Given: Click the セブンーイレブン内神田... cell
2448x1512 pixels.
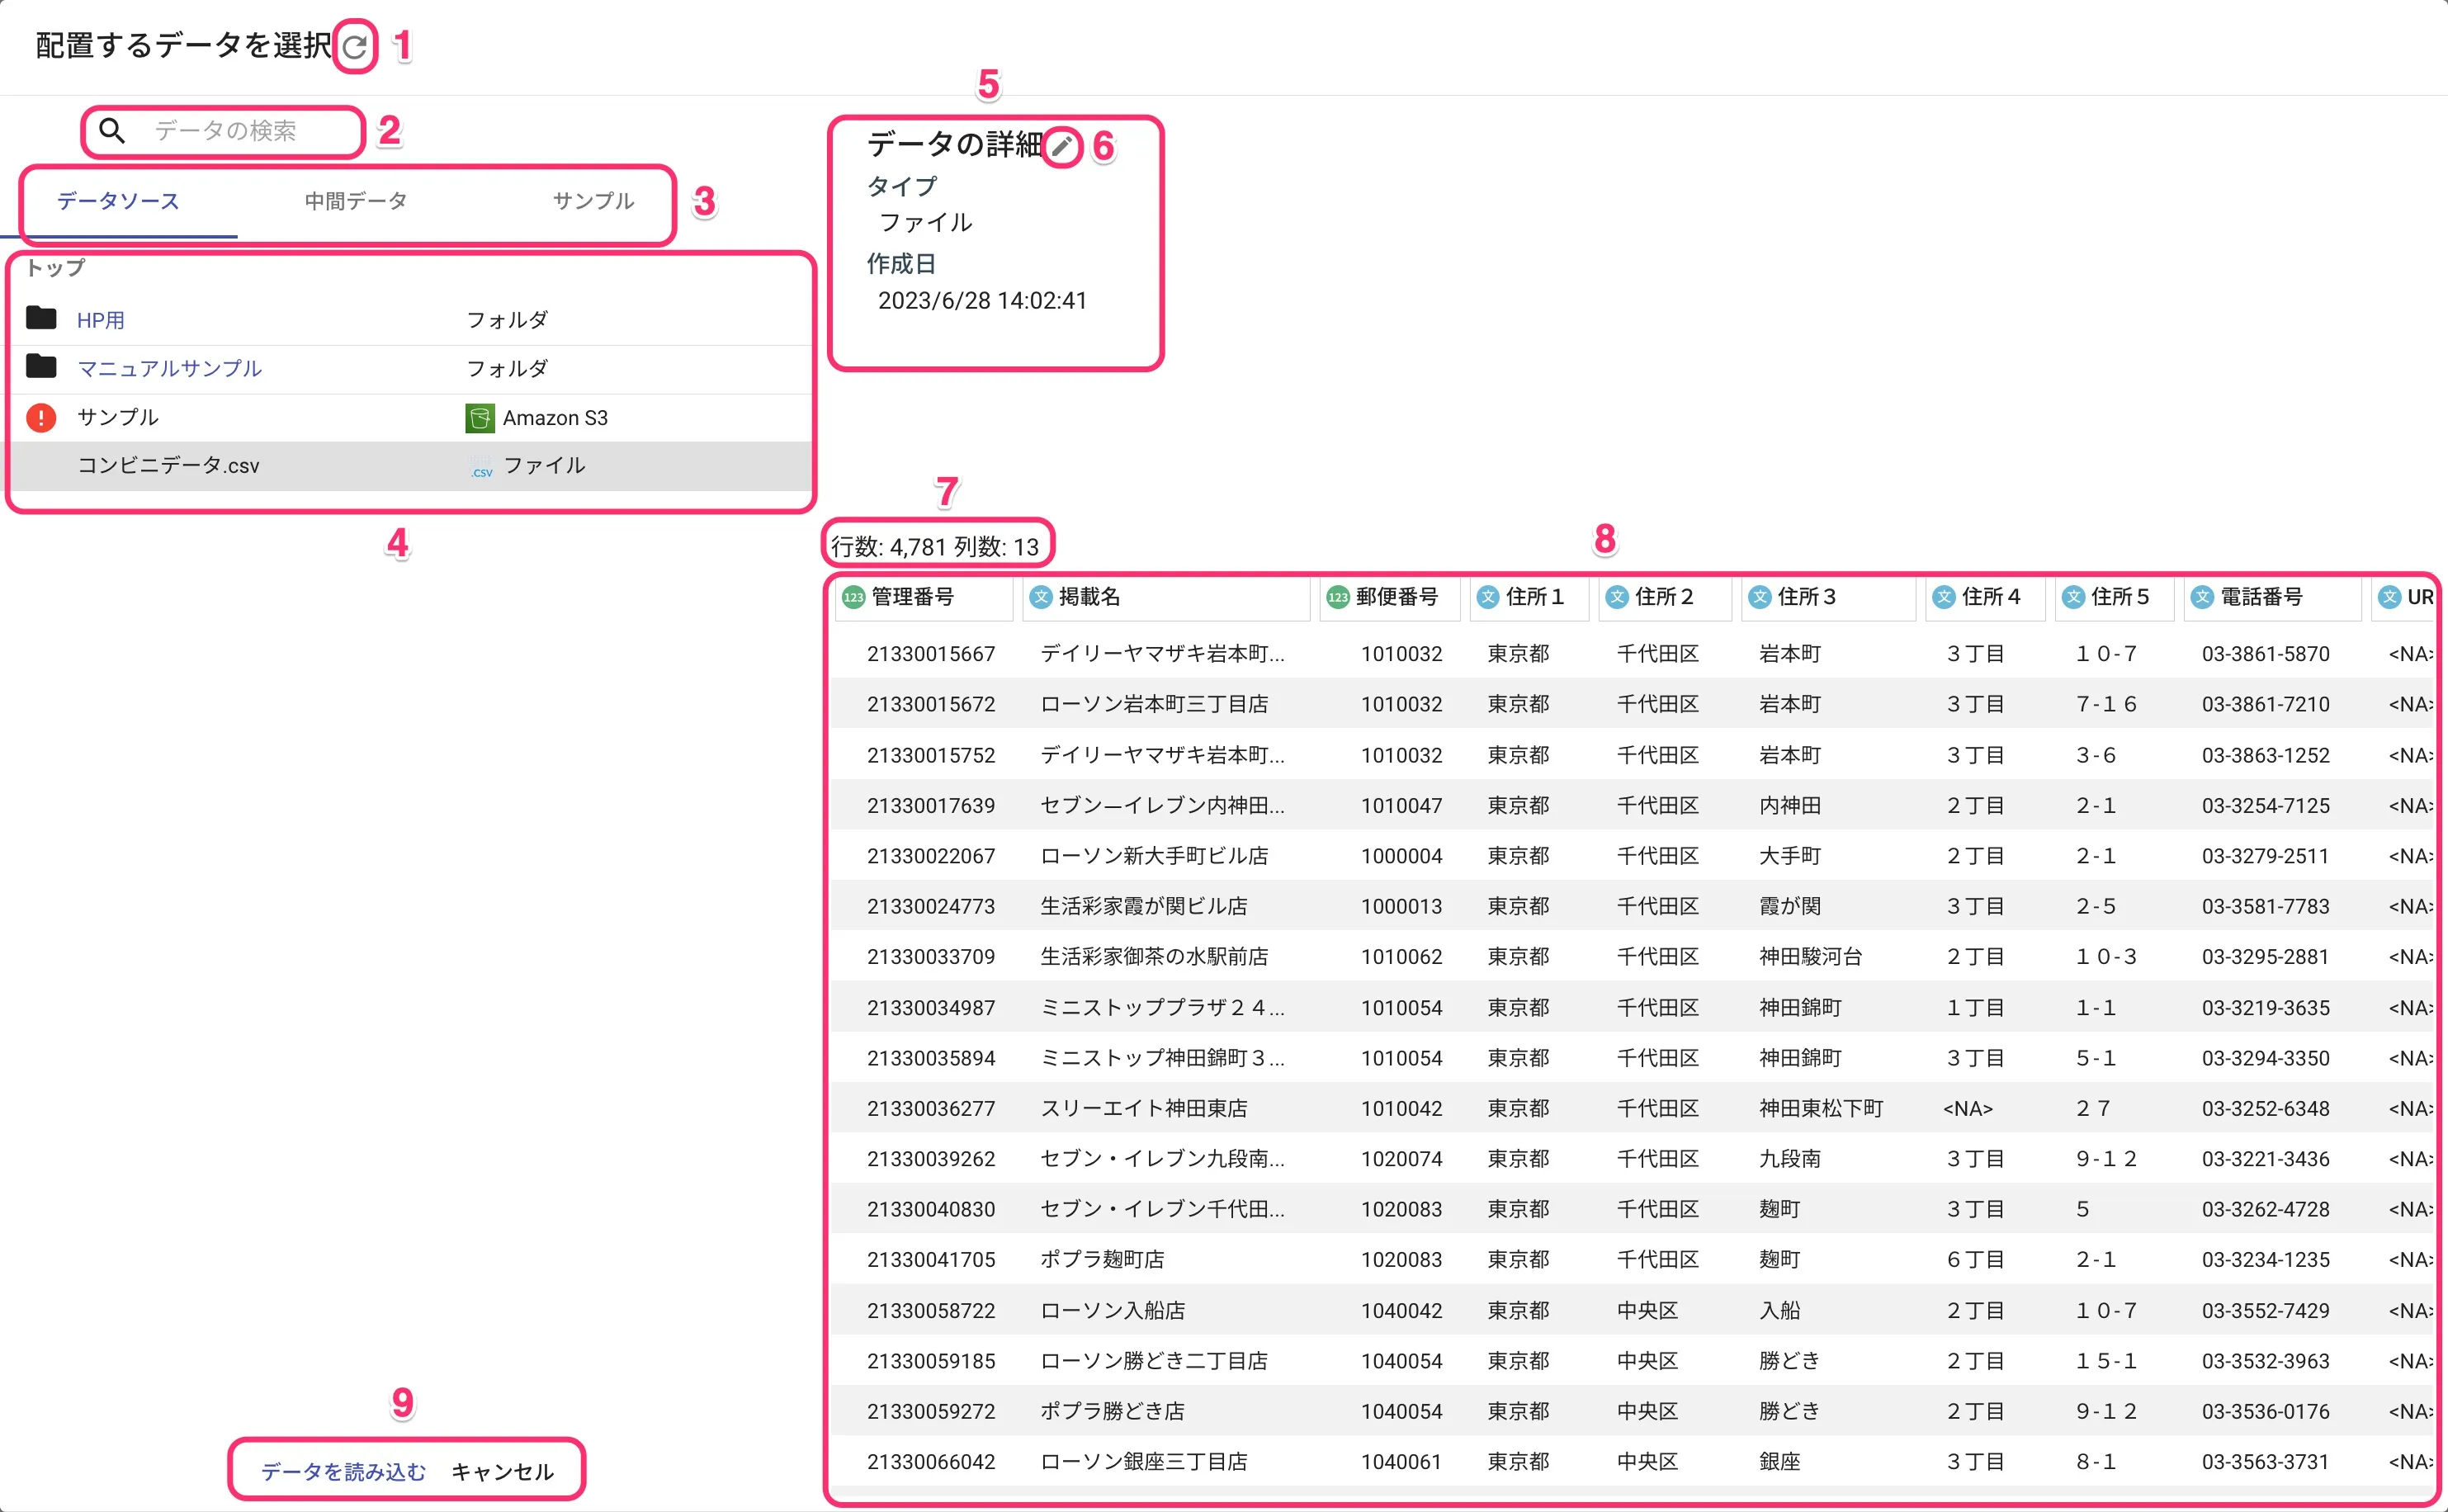Looking at the screenshot, I should click(x=1162, y=806).
